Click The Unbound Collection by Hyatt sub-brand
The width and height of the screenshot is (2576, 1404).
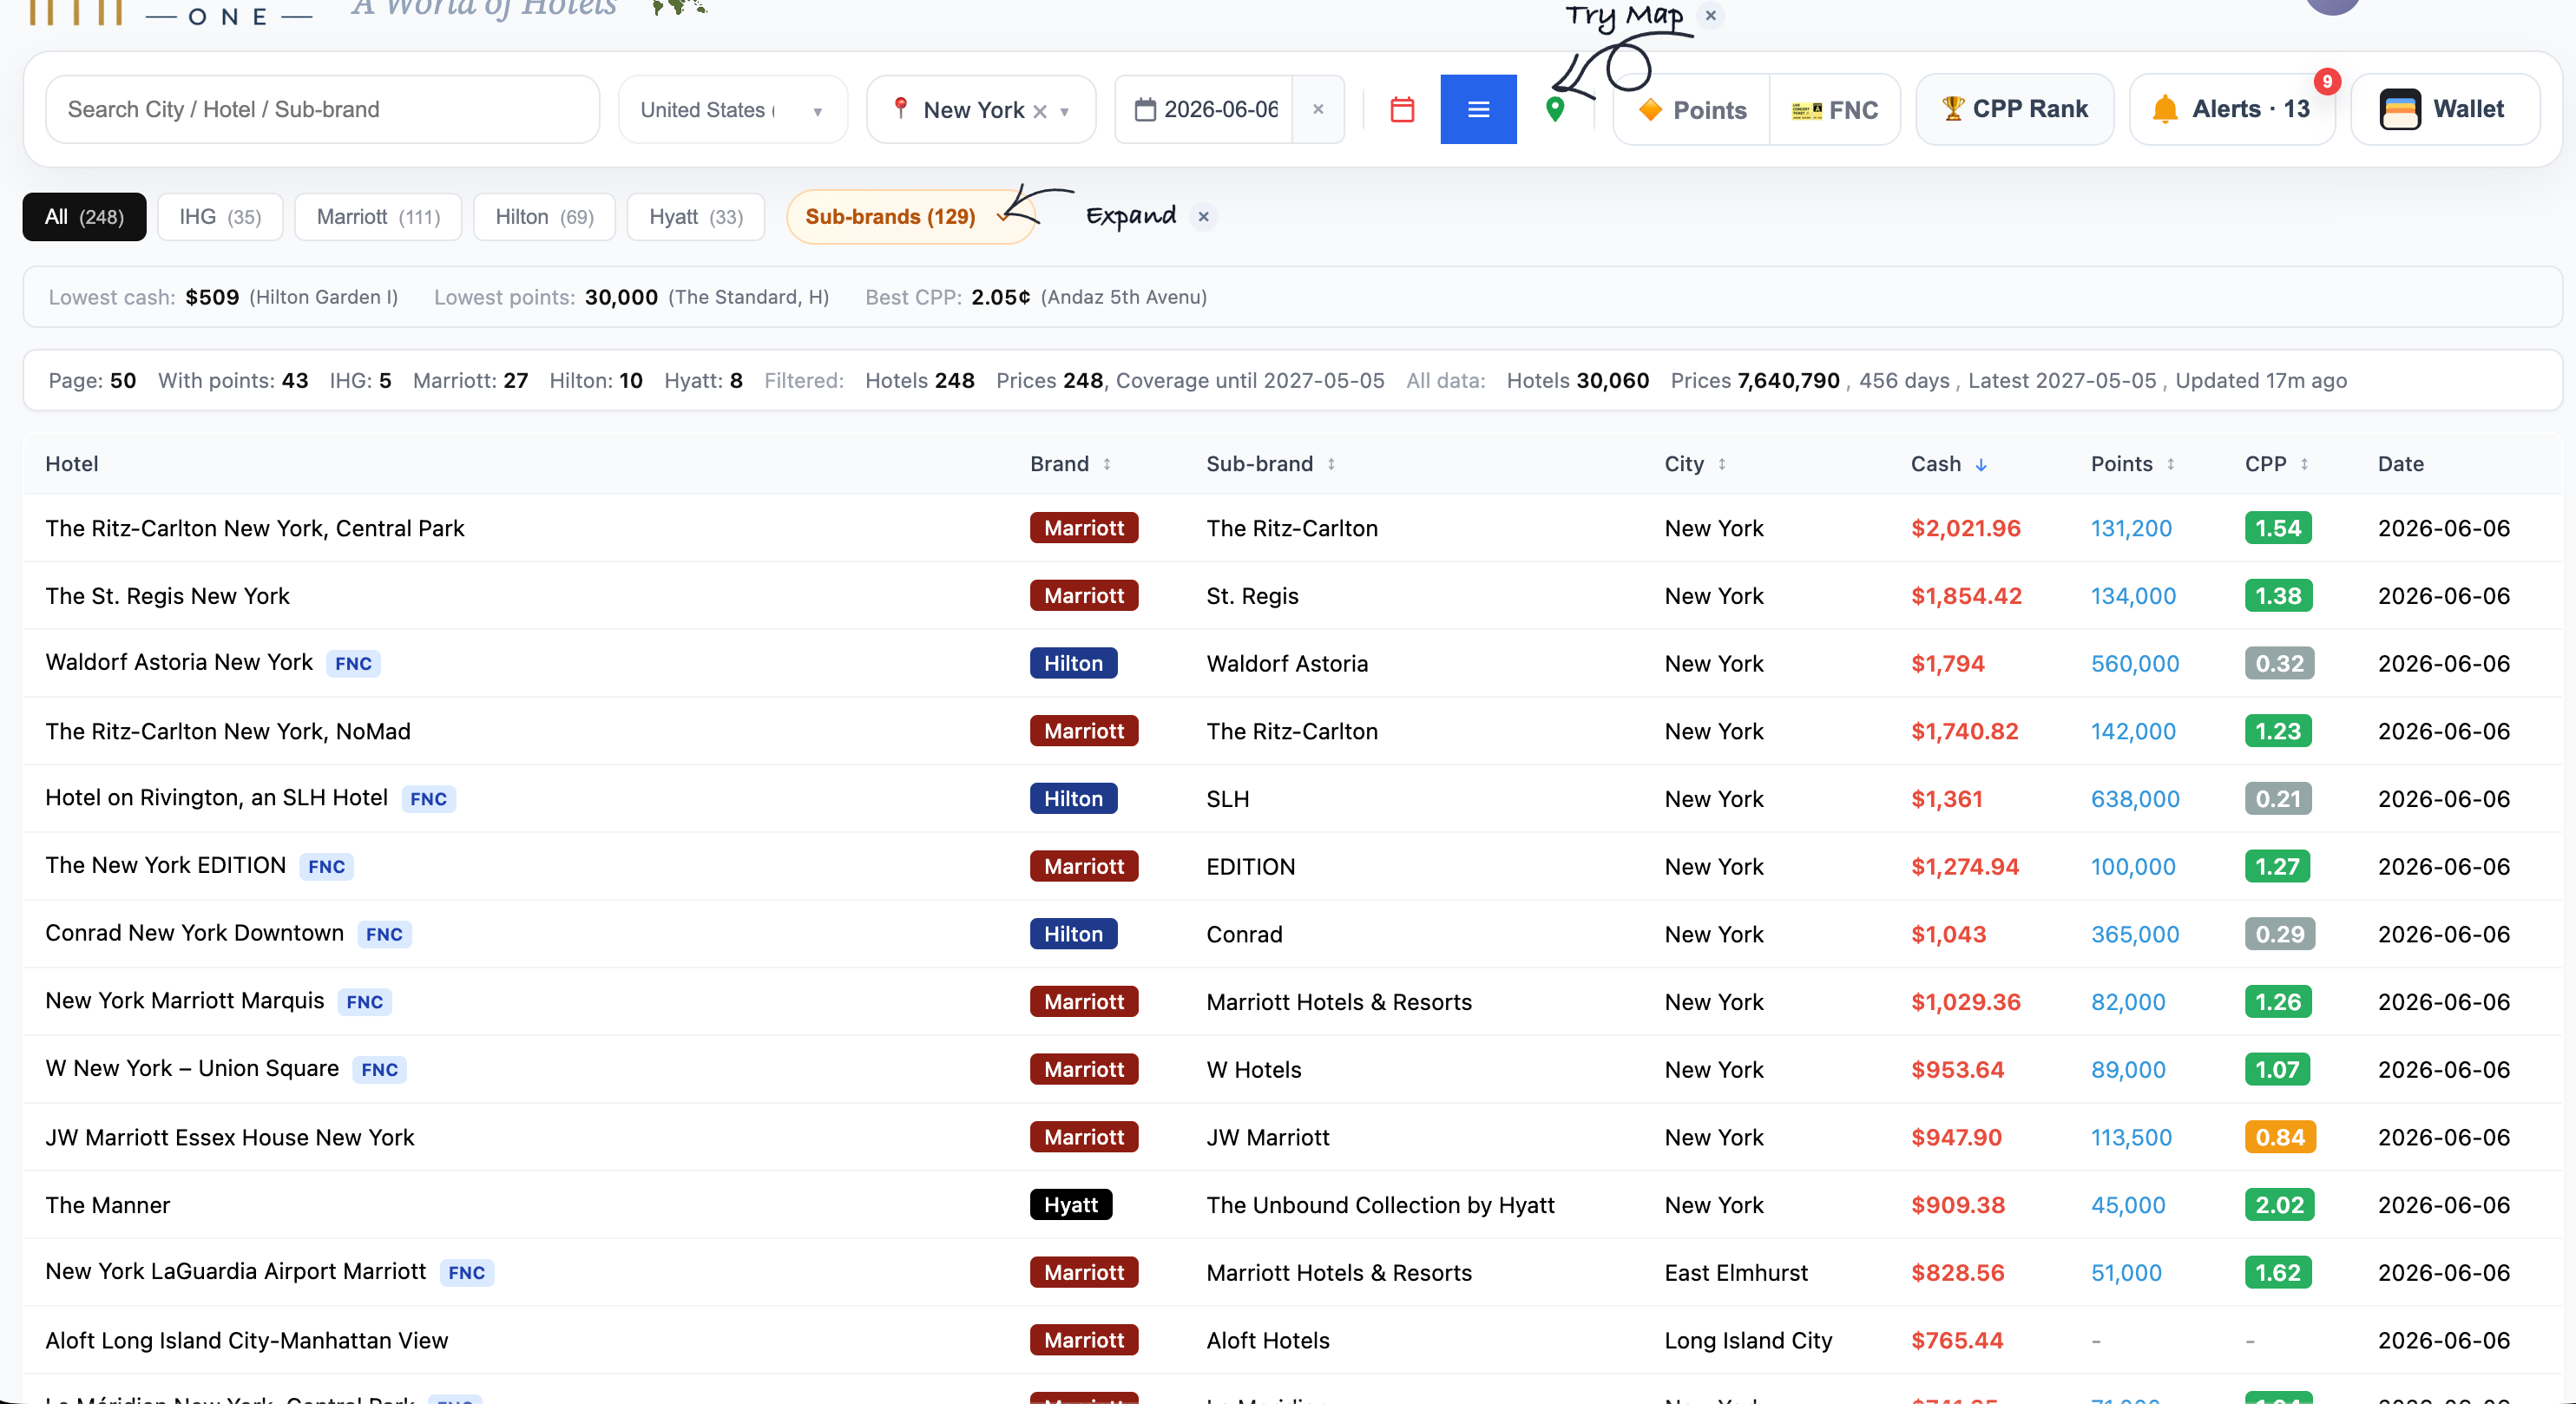[1380, 1205]
